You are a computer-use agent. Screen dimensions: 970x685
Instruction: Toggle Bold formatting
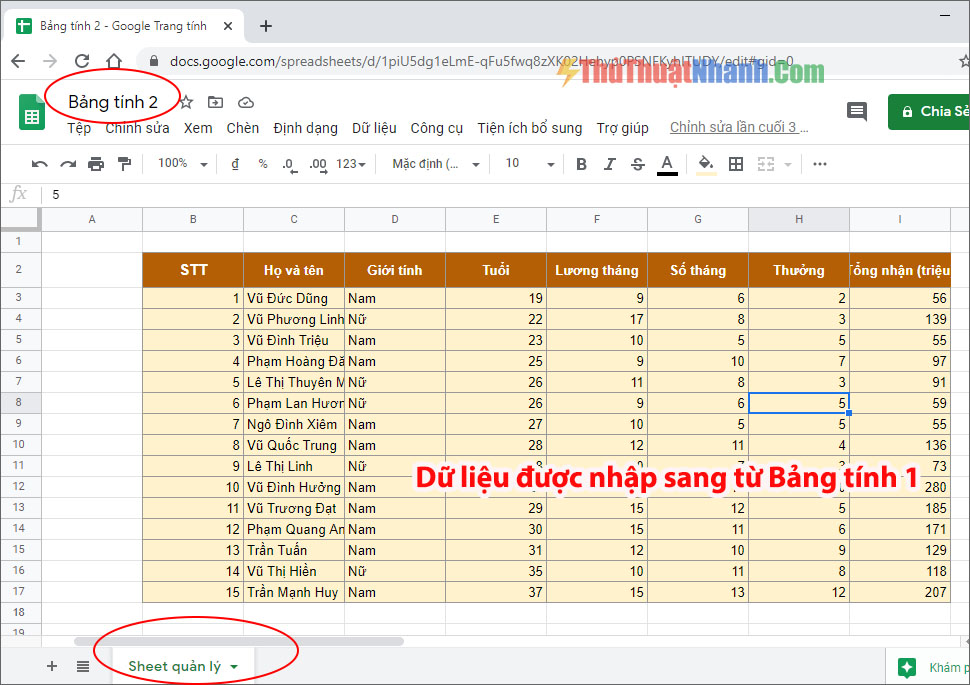(581, 164)
